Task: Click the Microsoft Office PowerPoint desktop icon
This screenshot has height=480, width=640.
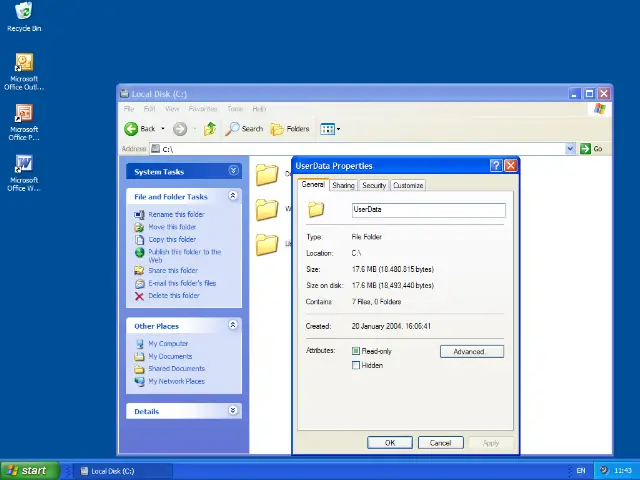Action: coord(23,114)
